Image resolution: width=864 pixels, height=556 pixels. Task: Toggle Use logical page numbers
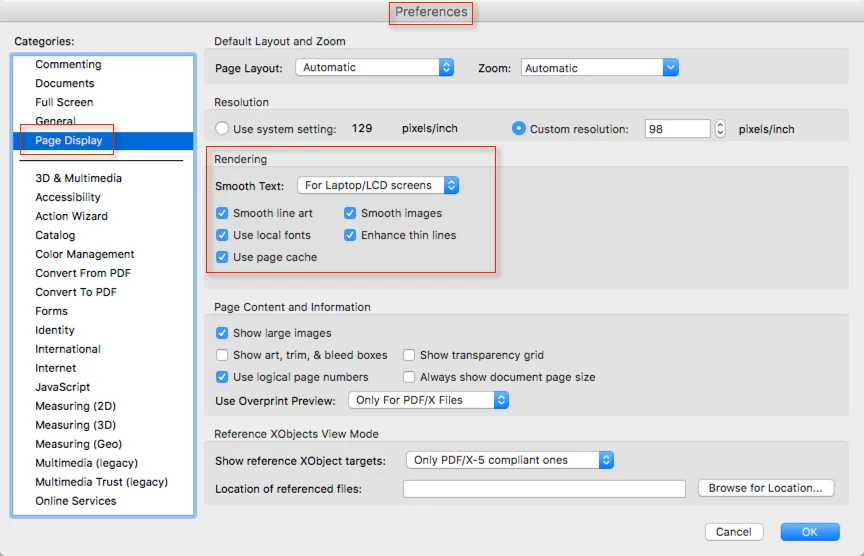pyautogui.click(x=222, y=377)
